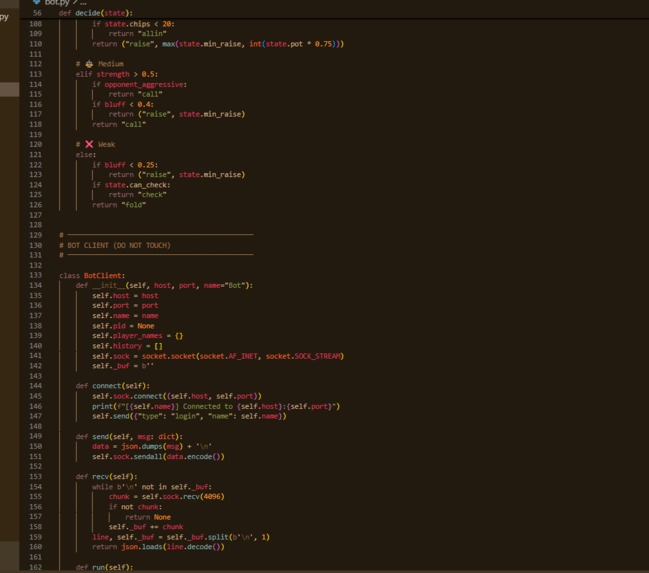649x573 pixels.
Task: Click the 'chunk = self.sock.recv(4096)' line
Action: pyautogui.click(x=166, y=496)
